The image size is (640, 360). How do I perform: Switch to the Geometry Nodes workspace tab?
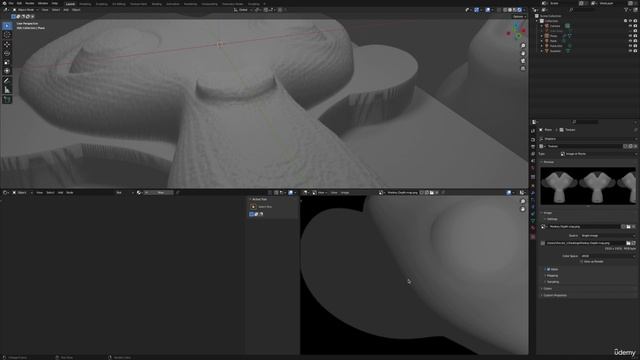pos(232,4)
